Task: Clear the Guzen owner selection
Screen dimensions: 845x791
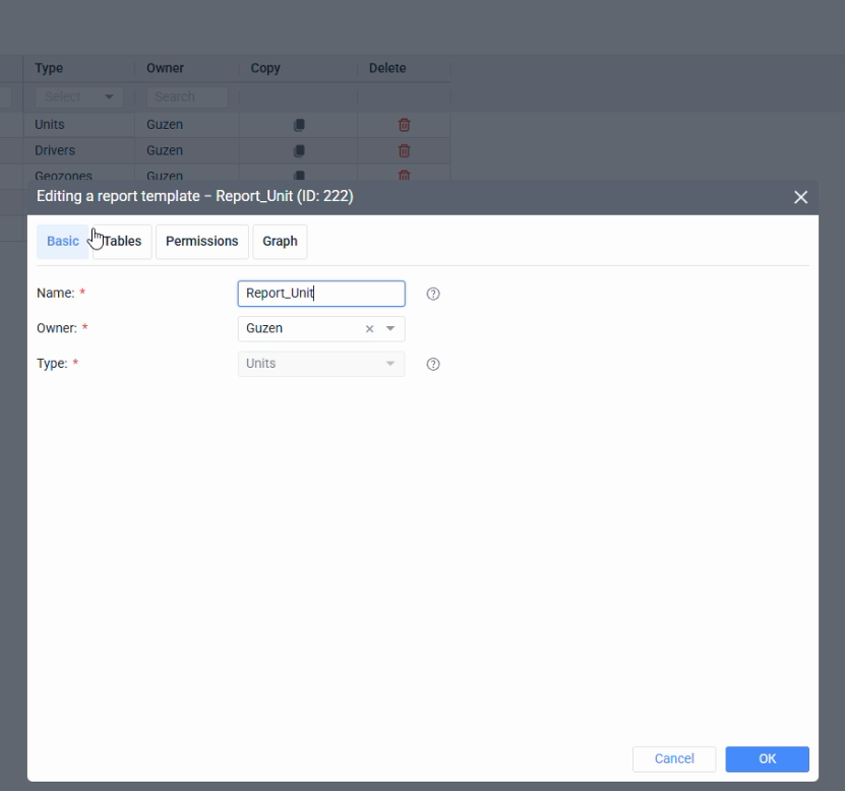Action: [x=369, y=329]
